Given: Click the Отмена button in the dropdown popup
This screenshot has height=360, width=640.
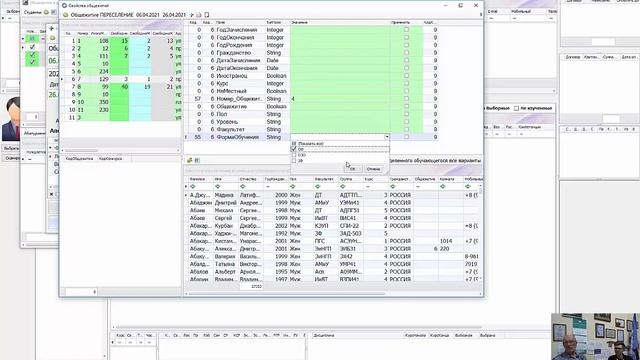Looking at the screenshot, I should [x=373, y=169].
